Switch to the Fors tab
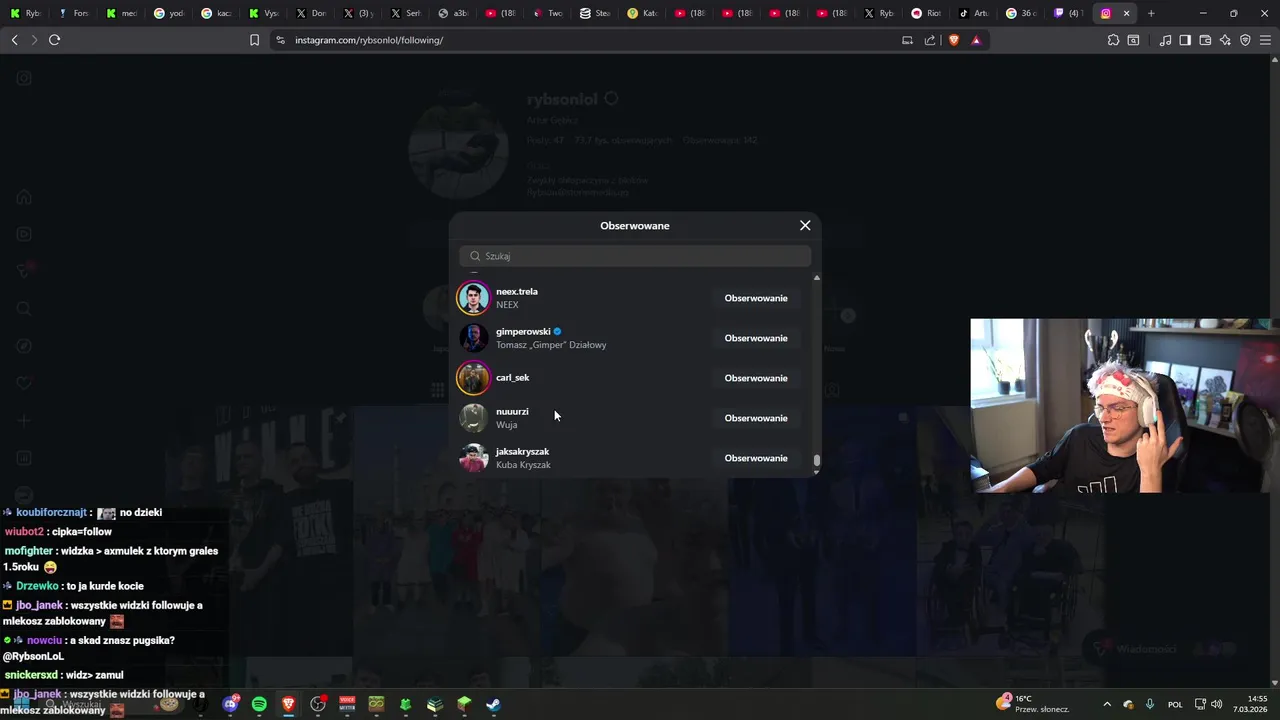1280x720 pixels. point(72,13)
